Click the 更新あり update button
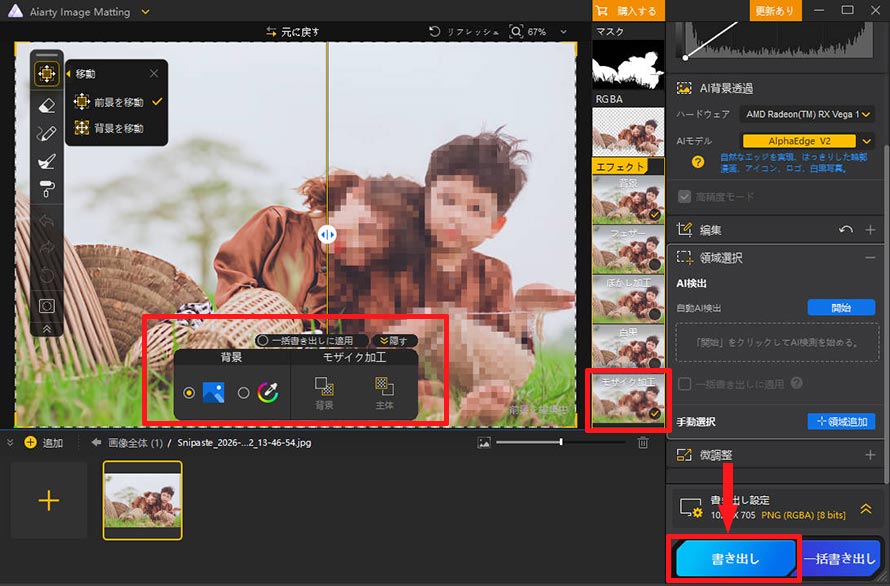 (774, 11)
